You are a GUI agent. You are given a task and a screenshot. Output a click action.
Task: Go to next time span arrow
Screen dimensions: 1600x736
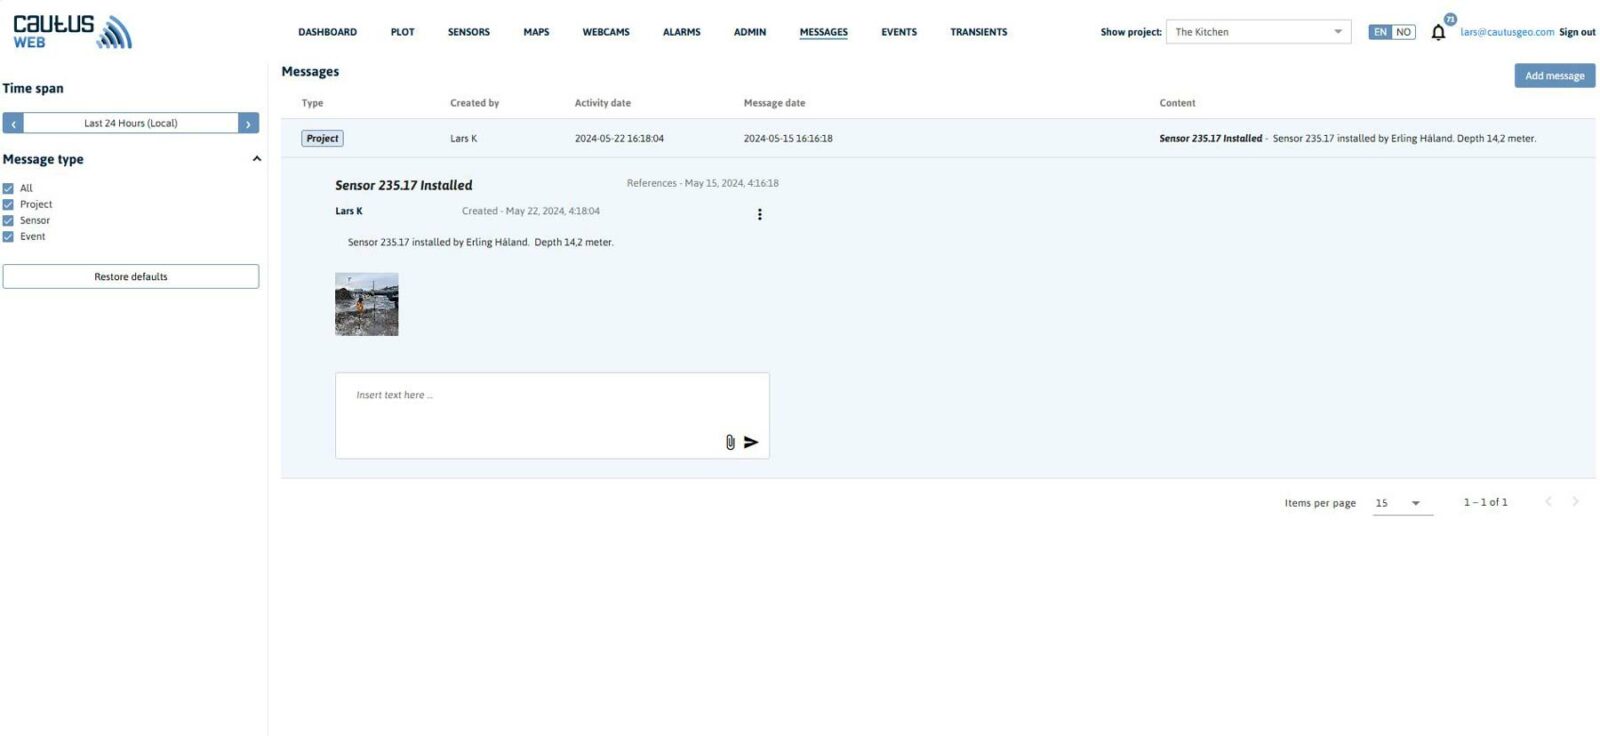pyautogui.click(x=248, y=123)
